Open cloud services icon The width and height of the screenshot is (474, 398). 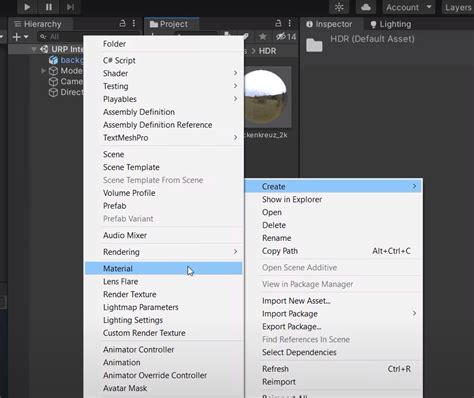tap(366, 7)
